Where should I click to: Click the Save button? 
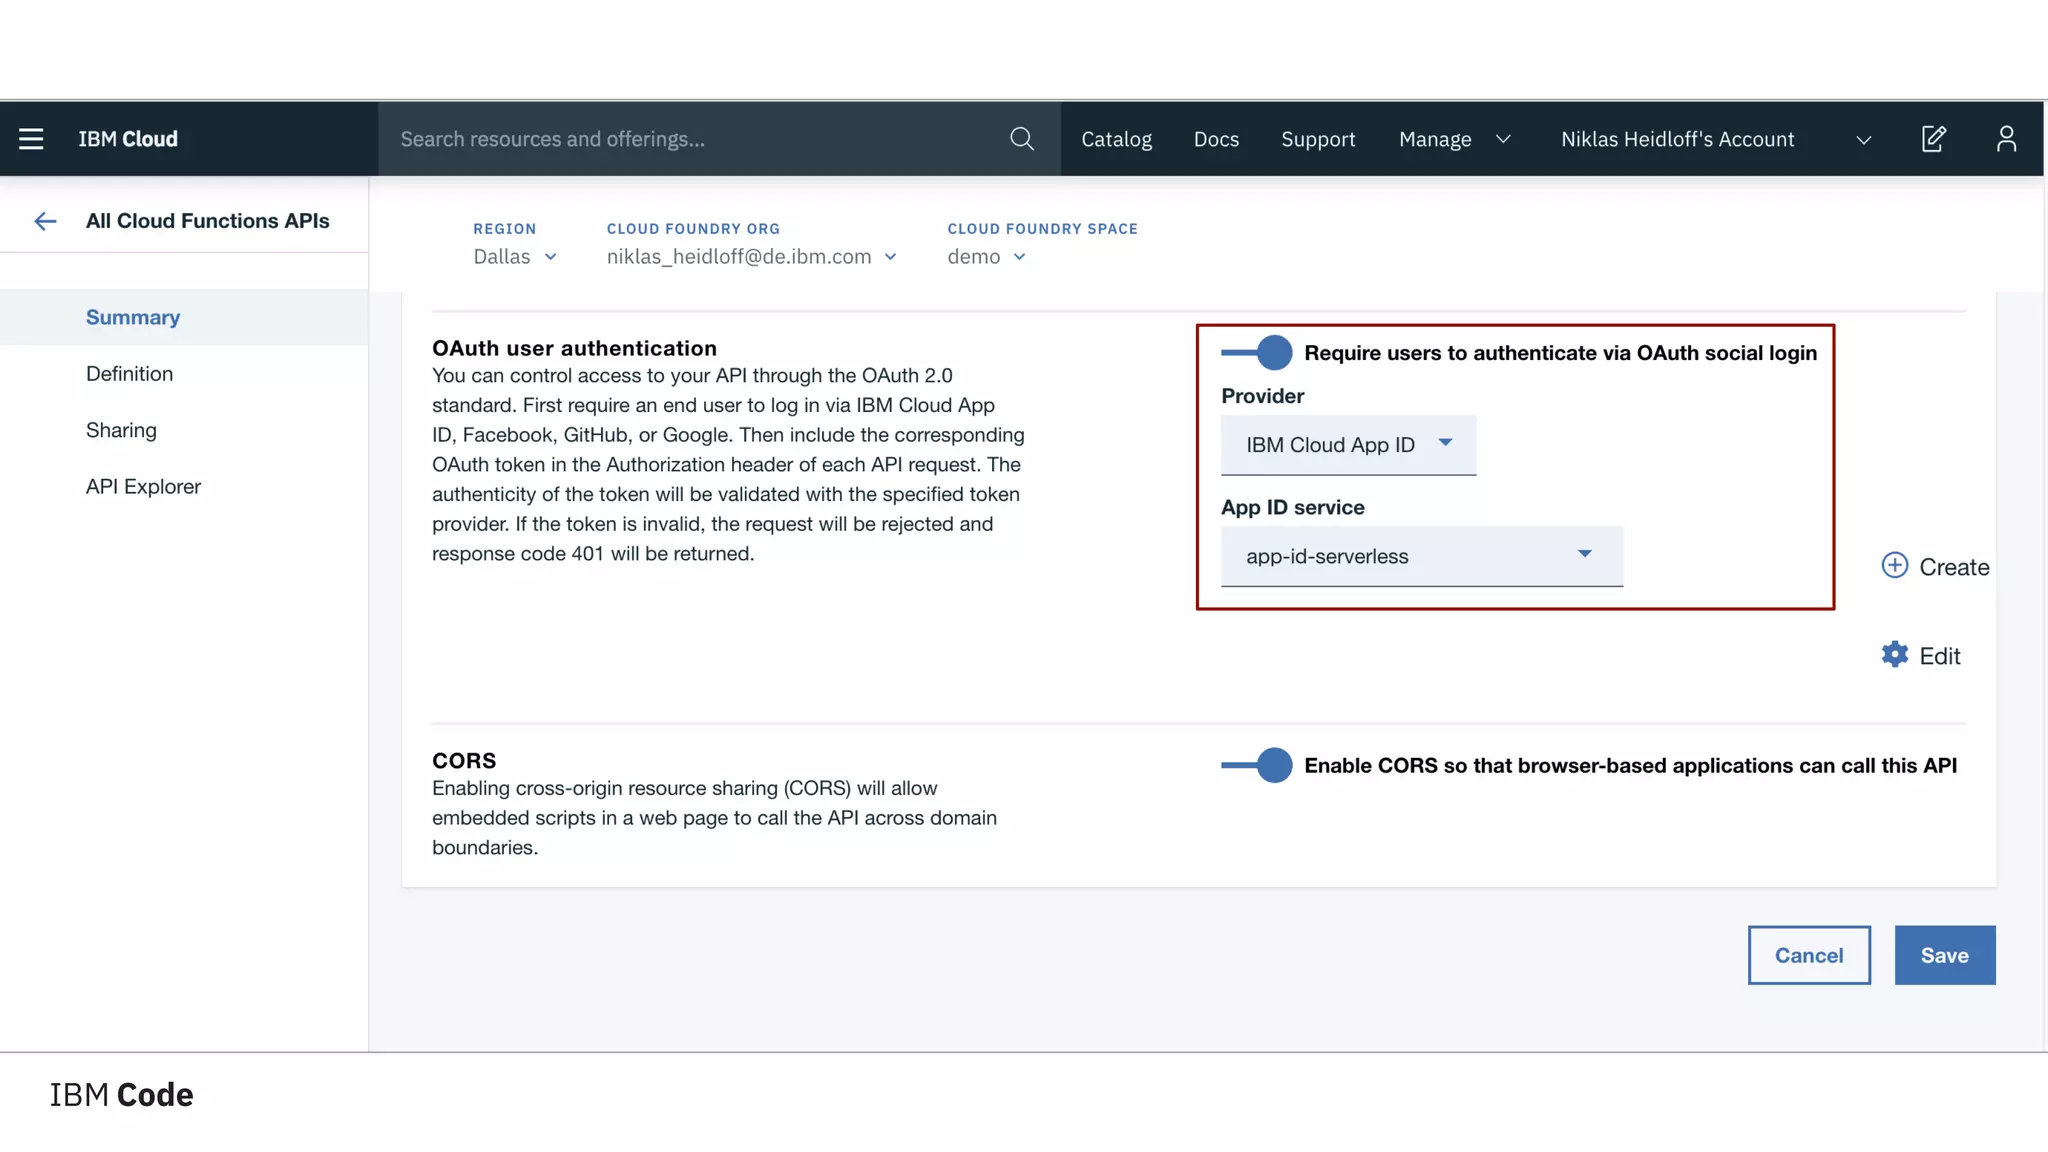tap(1944, 955)
